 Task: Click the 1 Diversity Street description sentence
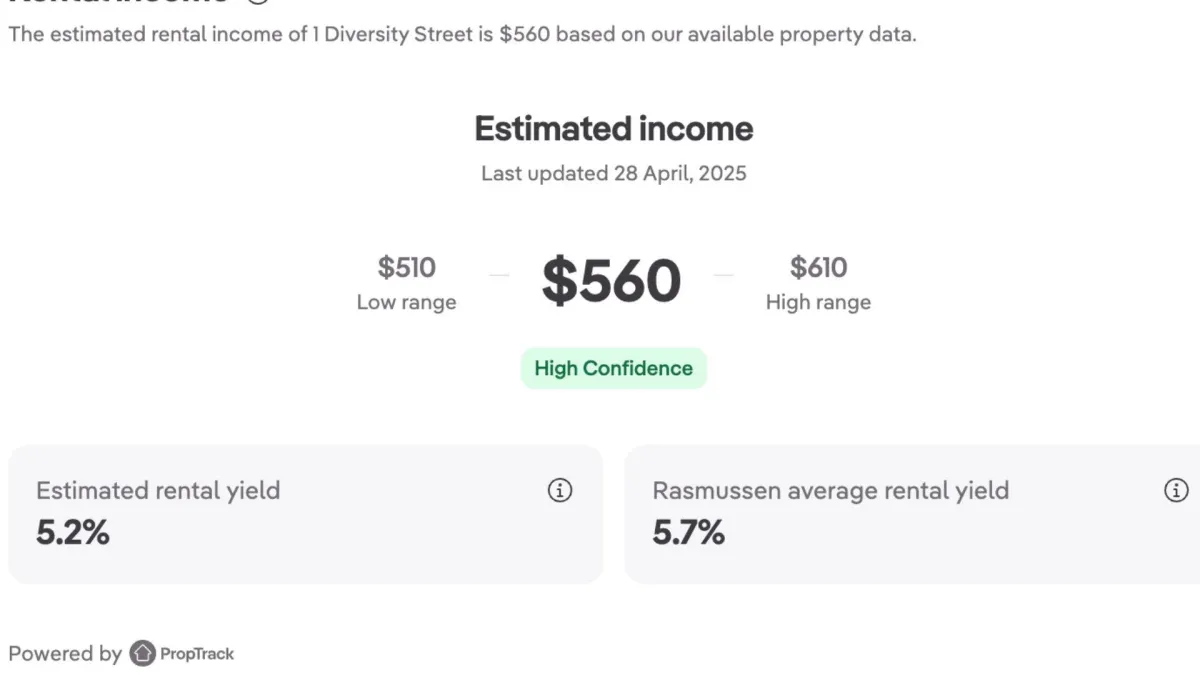[462, 34]
